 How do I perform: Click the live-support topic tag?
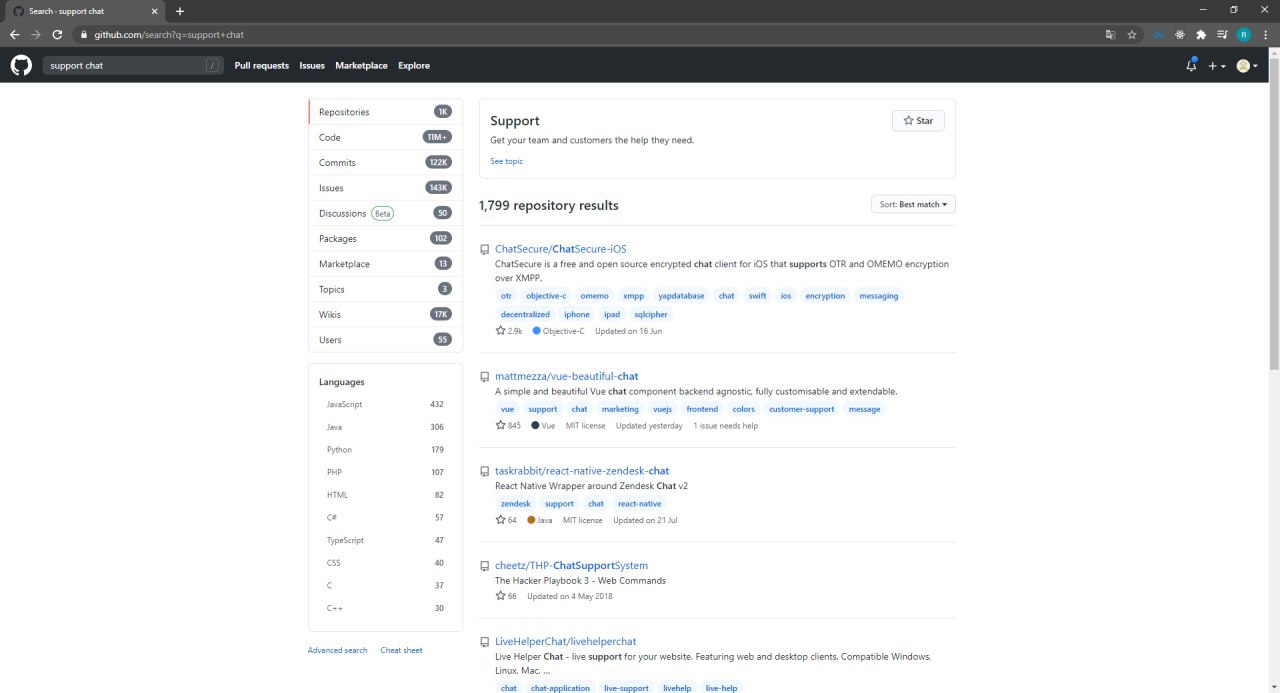pyautogui.click(x=625, y=688)
